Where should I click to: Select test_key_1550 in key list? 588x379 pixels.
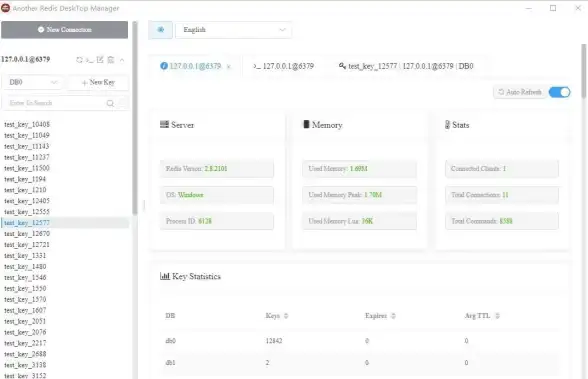tap(25, 288)
